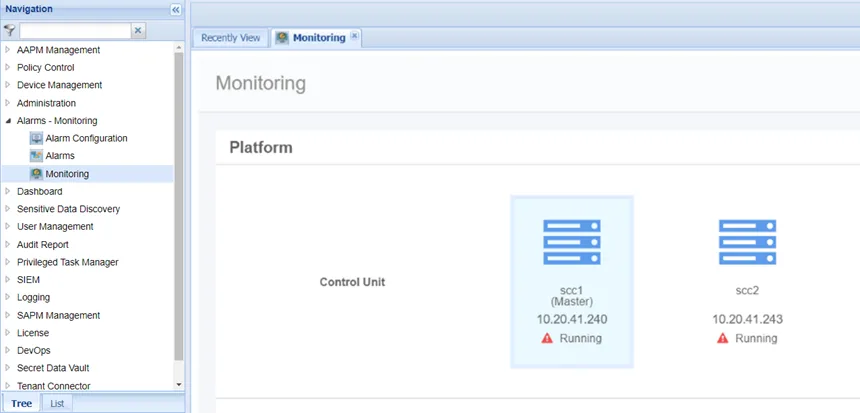Screen dimensions: 860x413
Task: Select SAPM Management label
Action: tap(59, 315)
